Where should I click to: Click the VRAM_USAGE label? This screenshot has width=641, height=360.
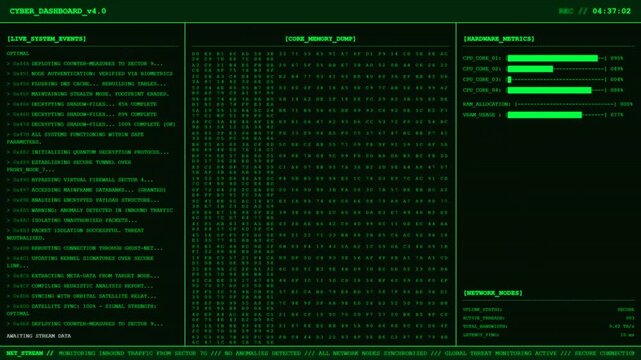pyautogui.click(x=482, y=115)
